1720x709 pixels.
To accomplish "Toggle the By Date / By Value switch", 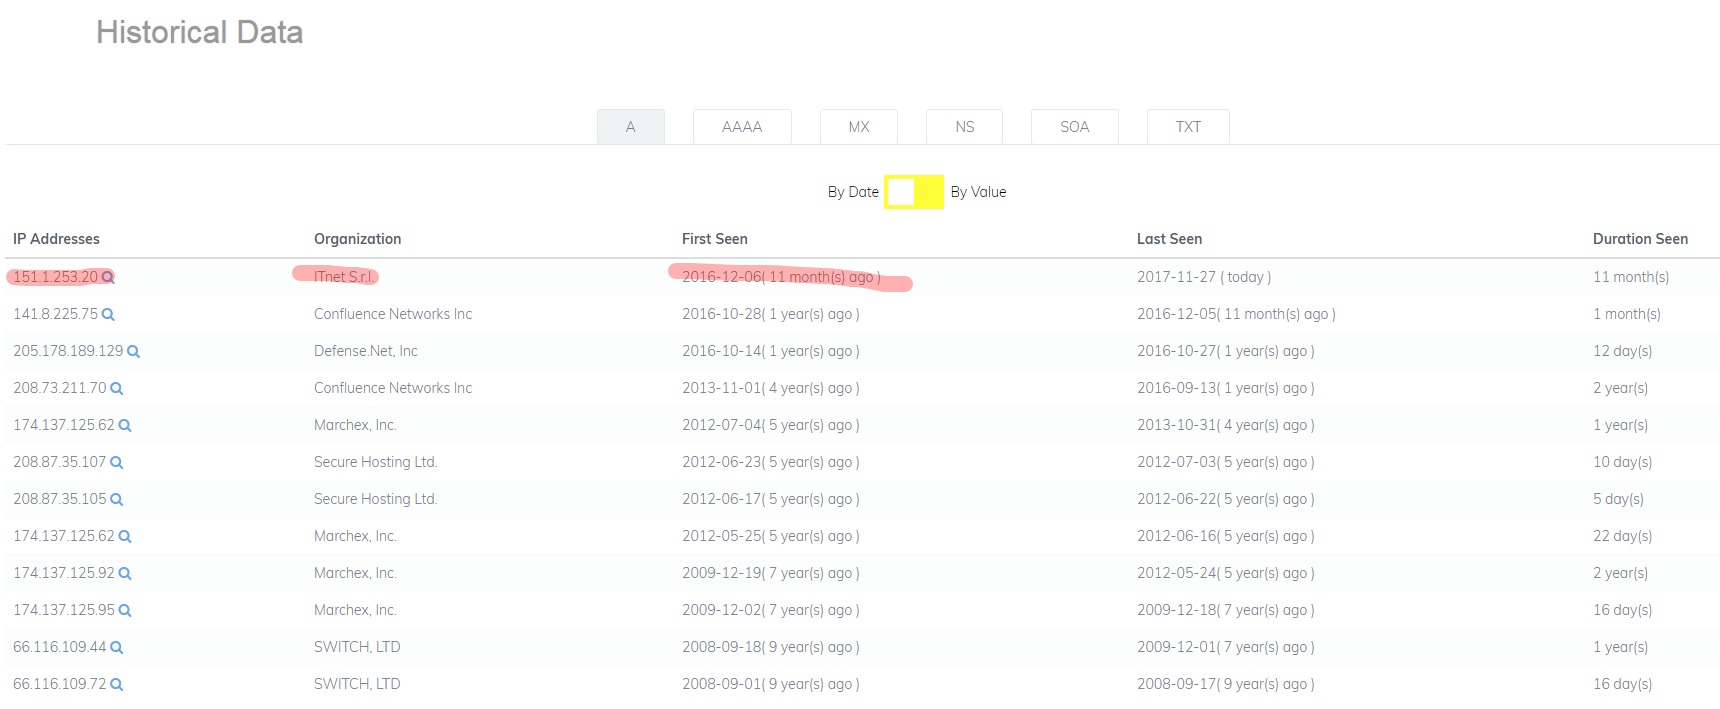I will tap(914, 192).
